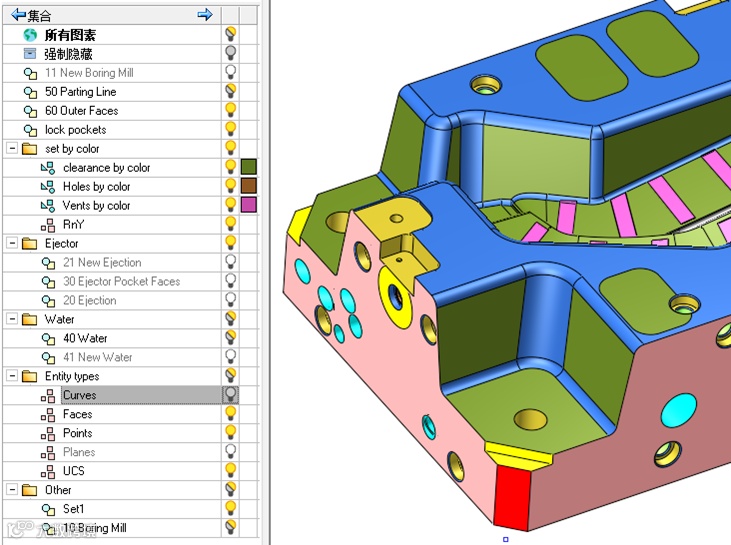Click the Entity types folder icon

tap(30, 376)
